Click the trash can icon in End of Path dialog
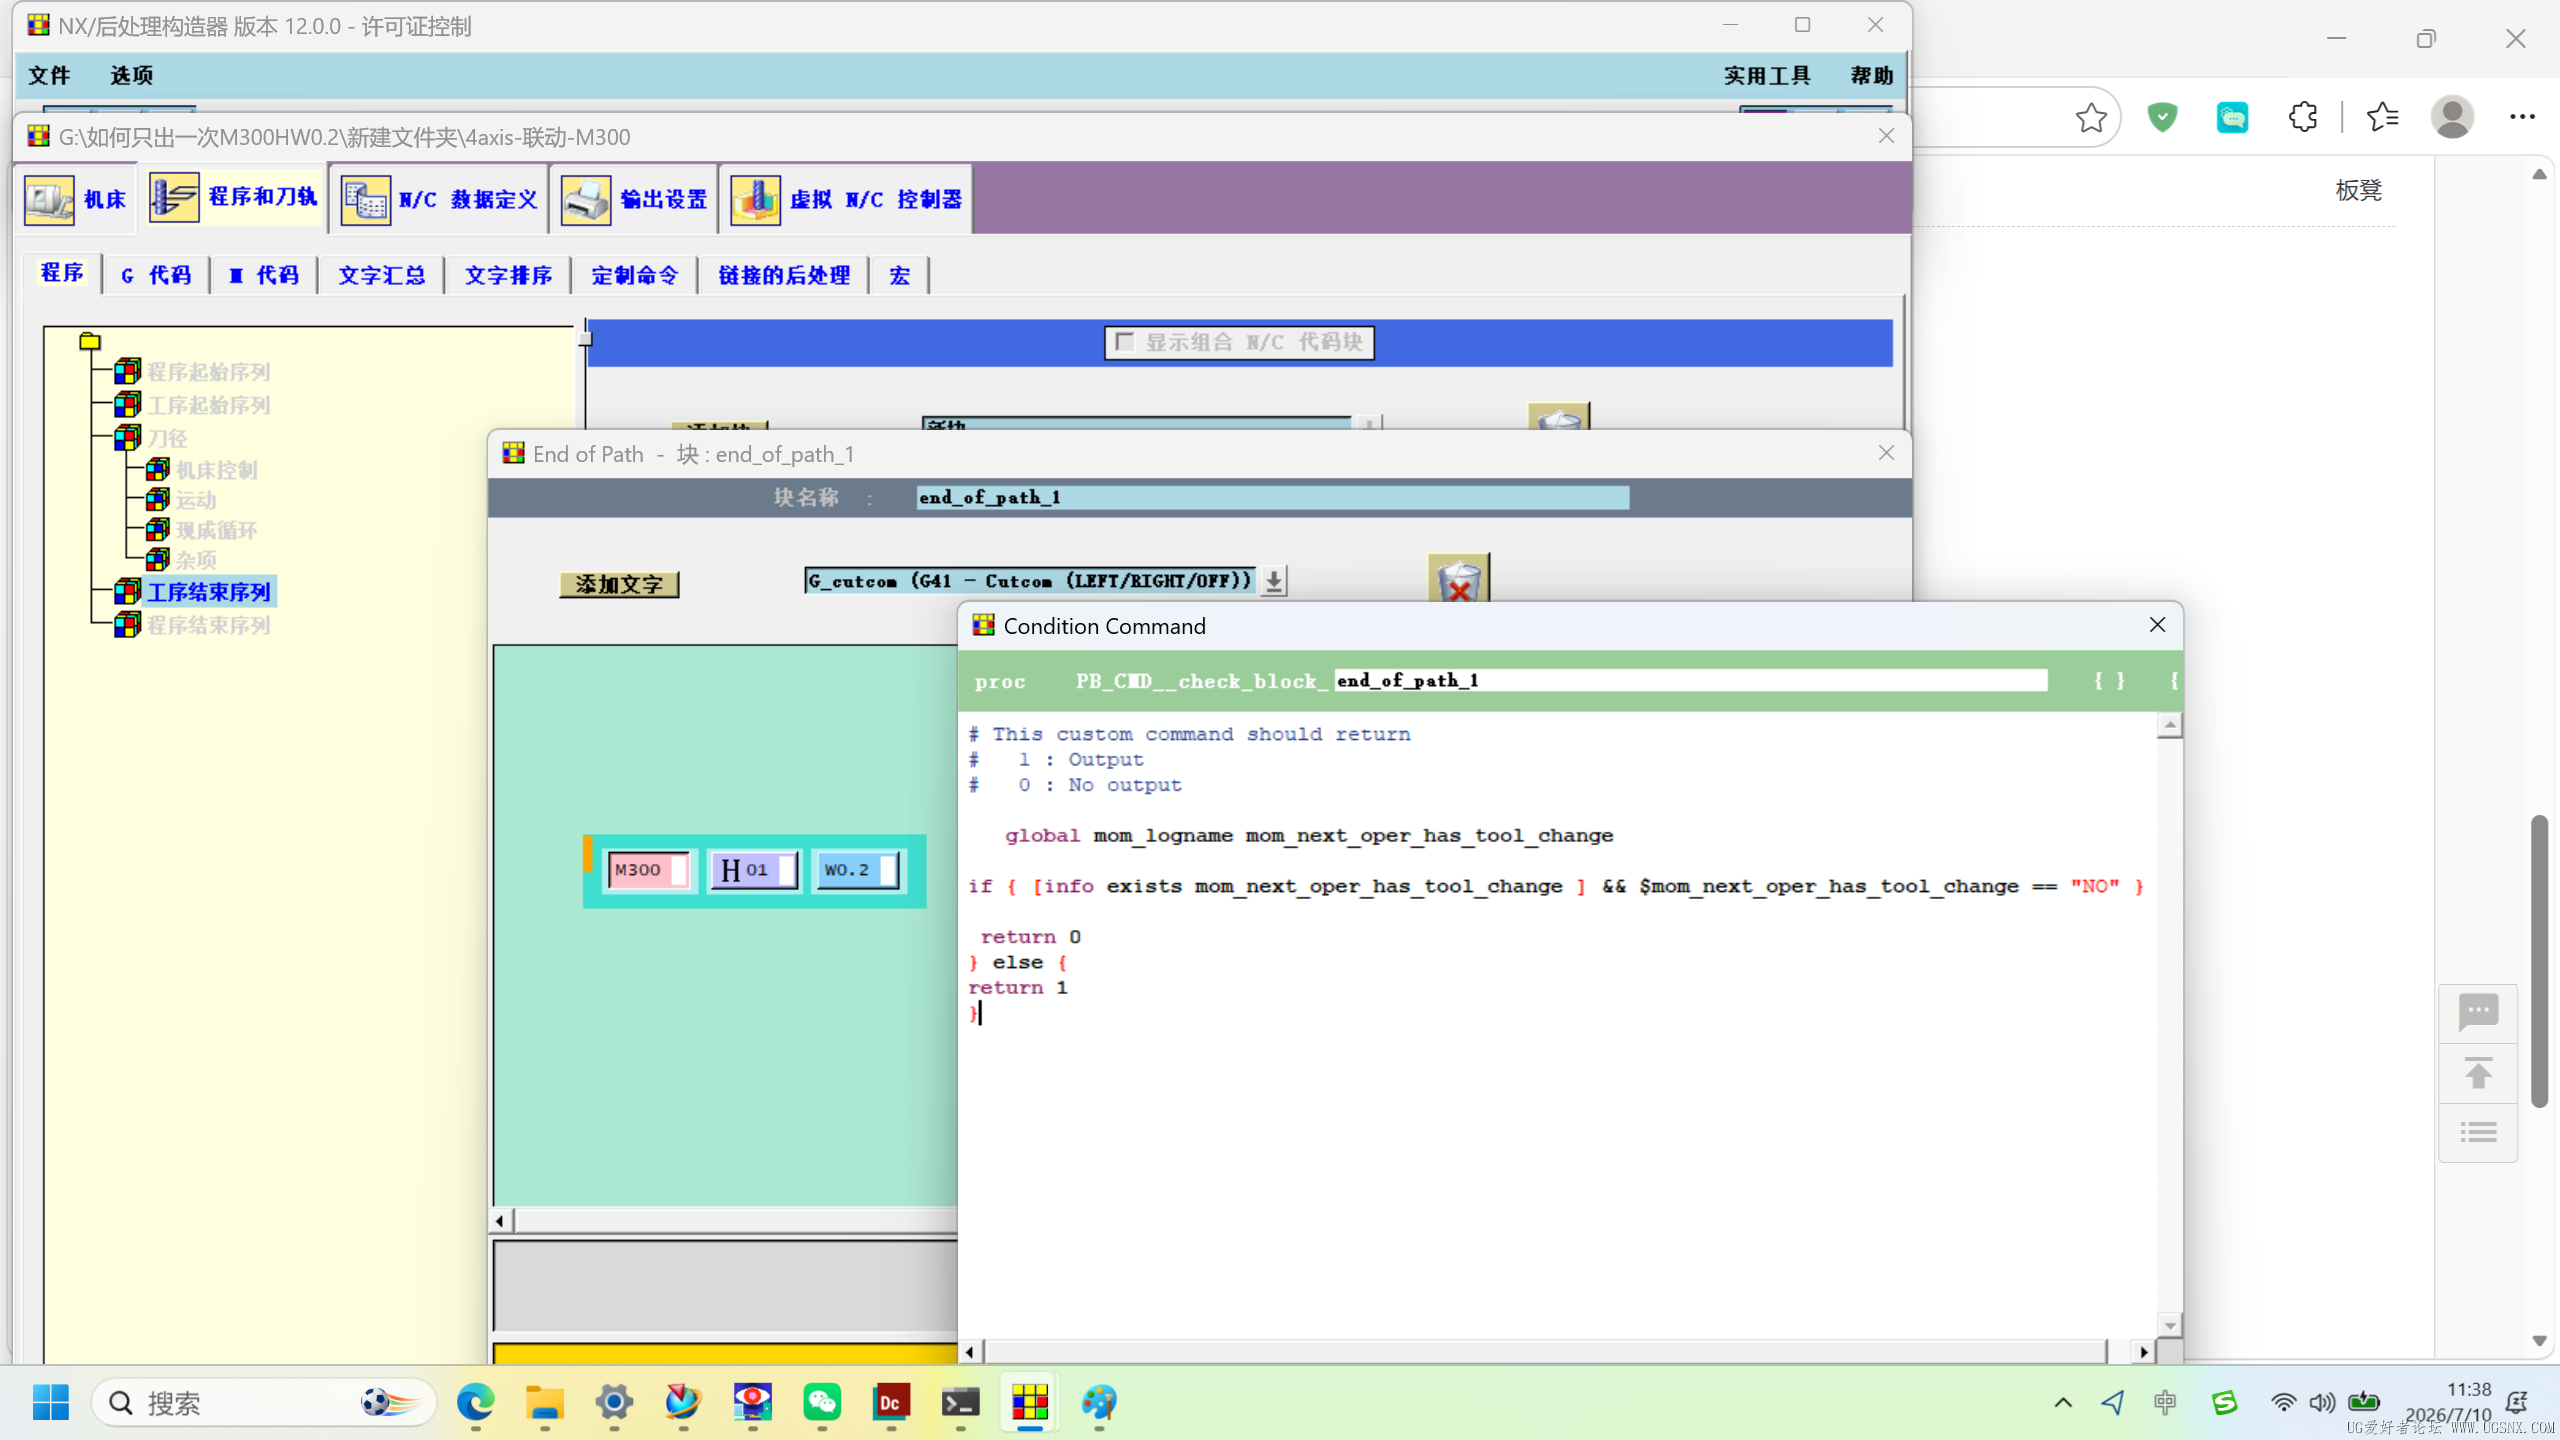 coord(1459,579)
